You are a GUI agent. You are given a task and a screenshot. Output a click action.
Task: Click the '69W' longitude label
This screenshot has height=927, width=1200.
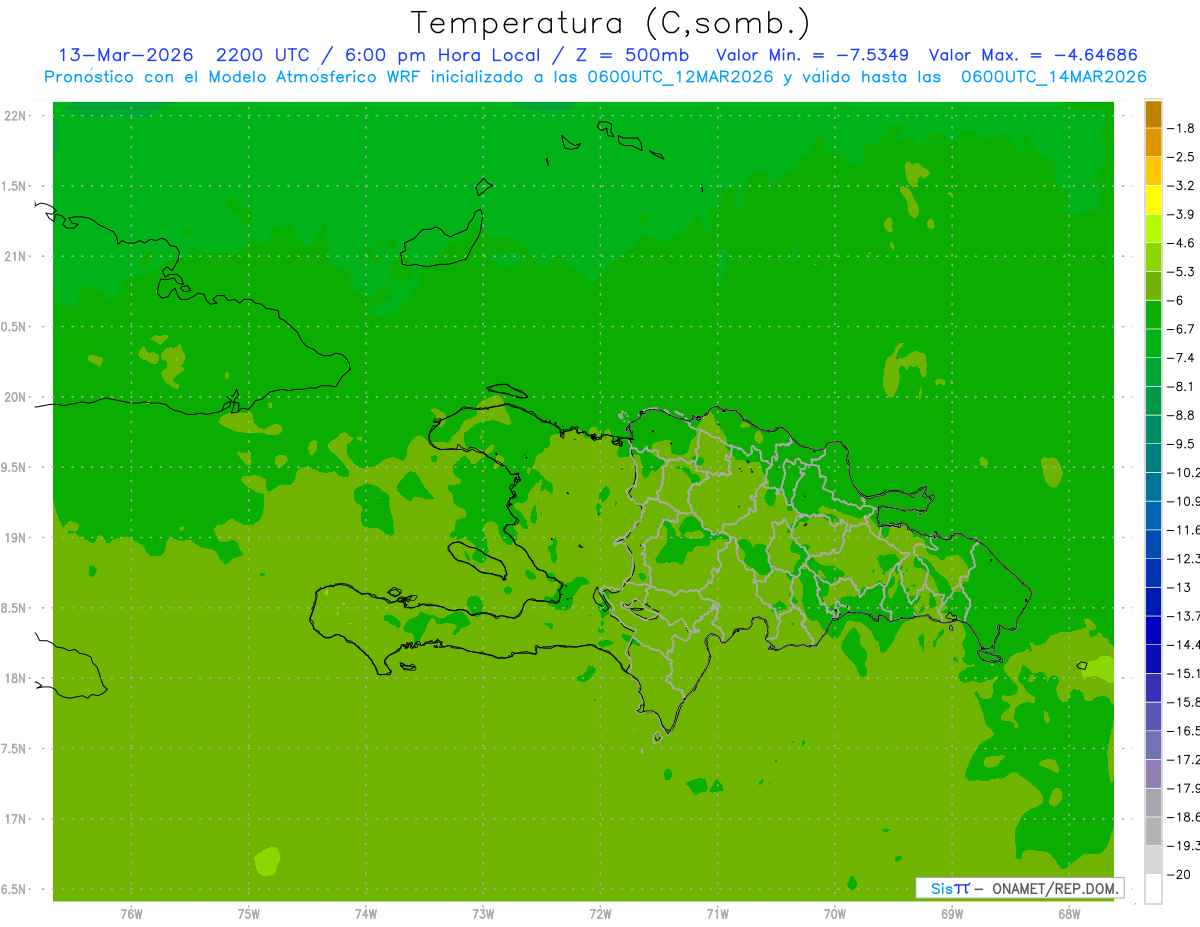pyautogui.click(x=952, y=913)
